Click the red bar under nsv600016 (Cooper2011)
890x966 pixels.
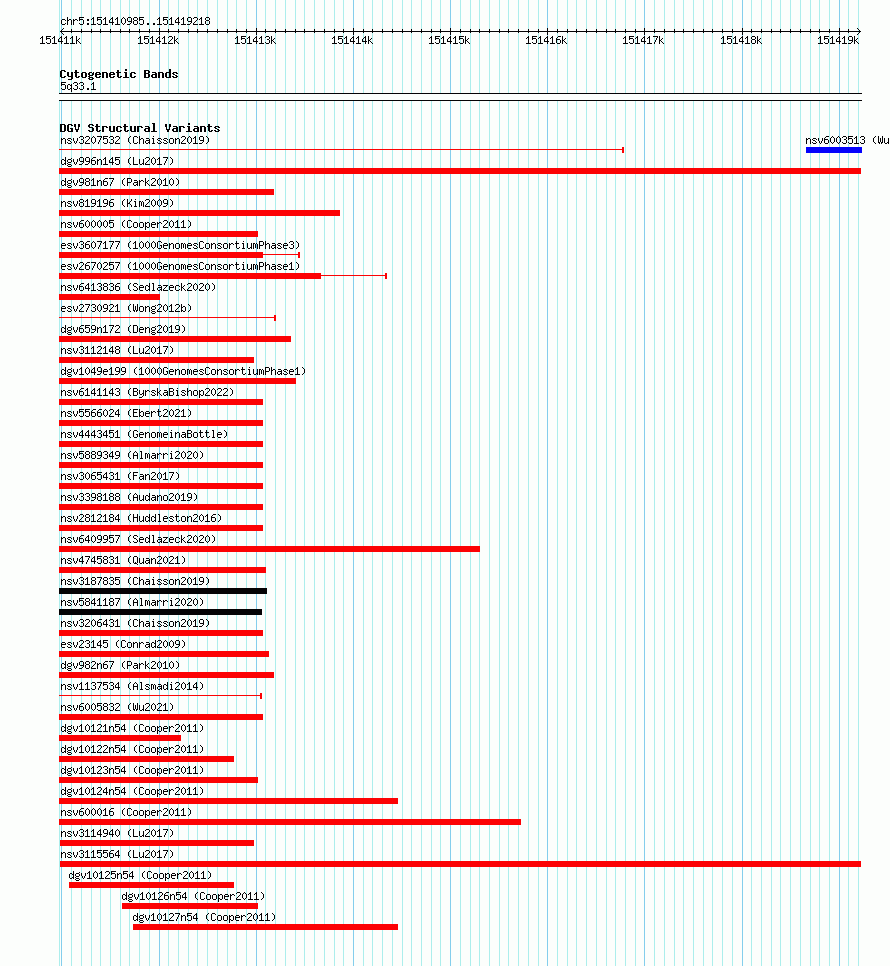point(290,822)
